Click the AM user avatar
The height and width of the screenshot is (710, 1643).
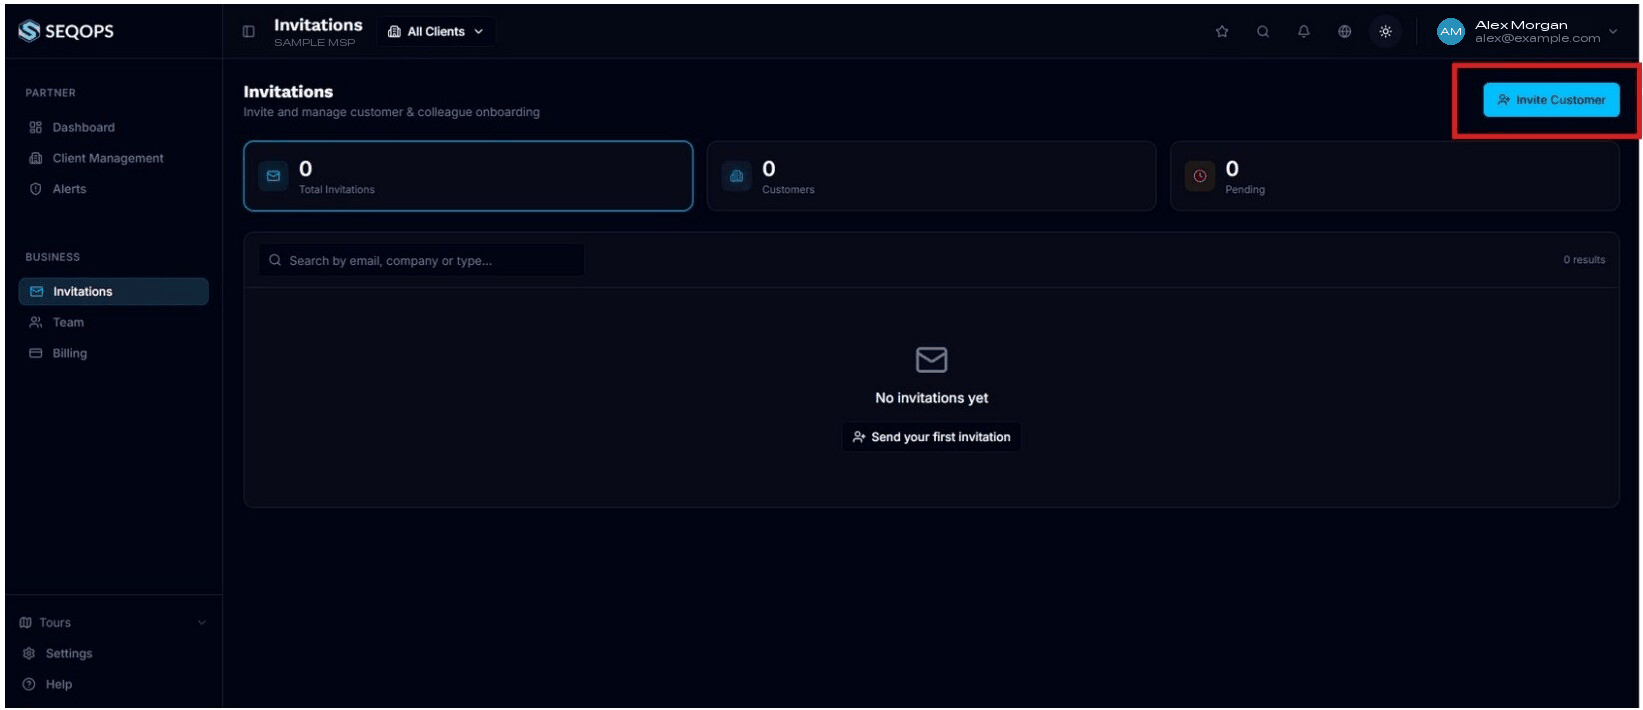point(1451,32)
